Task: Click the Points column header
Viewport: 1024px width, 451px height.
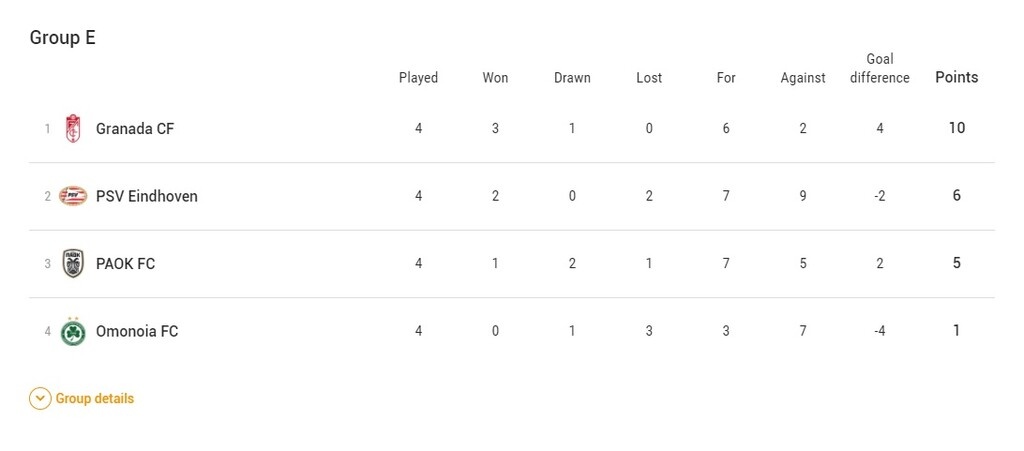Action: point(956,77)
